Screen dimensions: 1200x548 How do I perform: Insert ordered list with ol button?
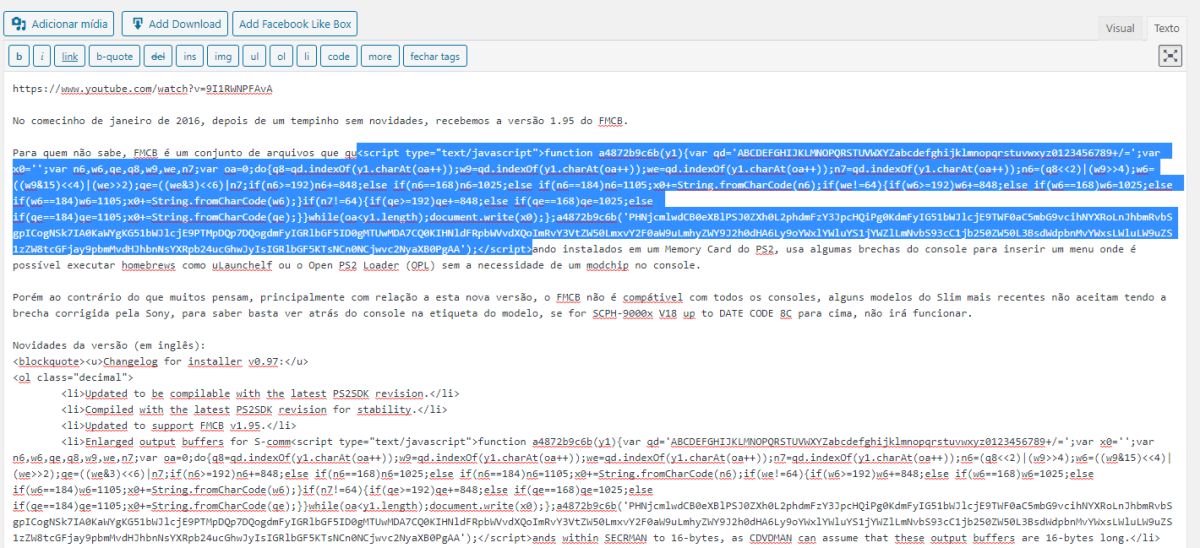click(282, 56)
